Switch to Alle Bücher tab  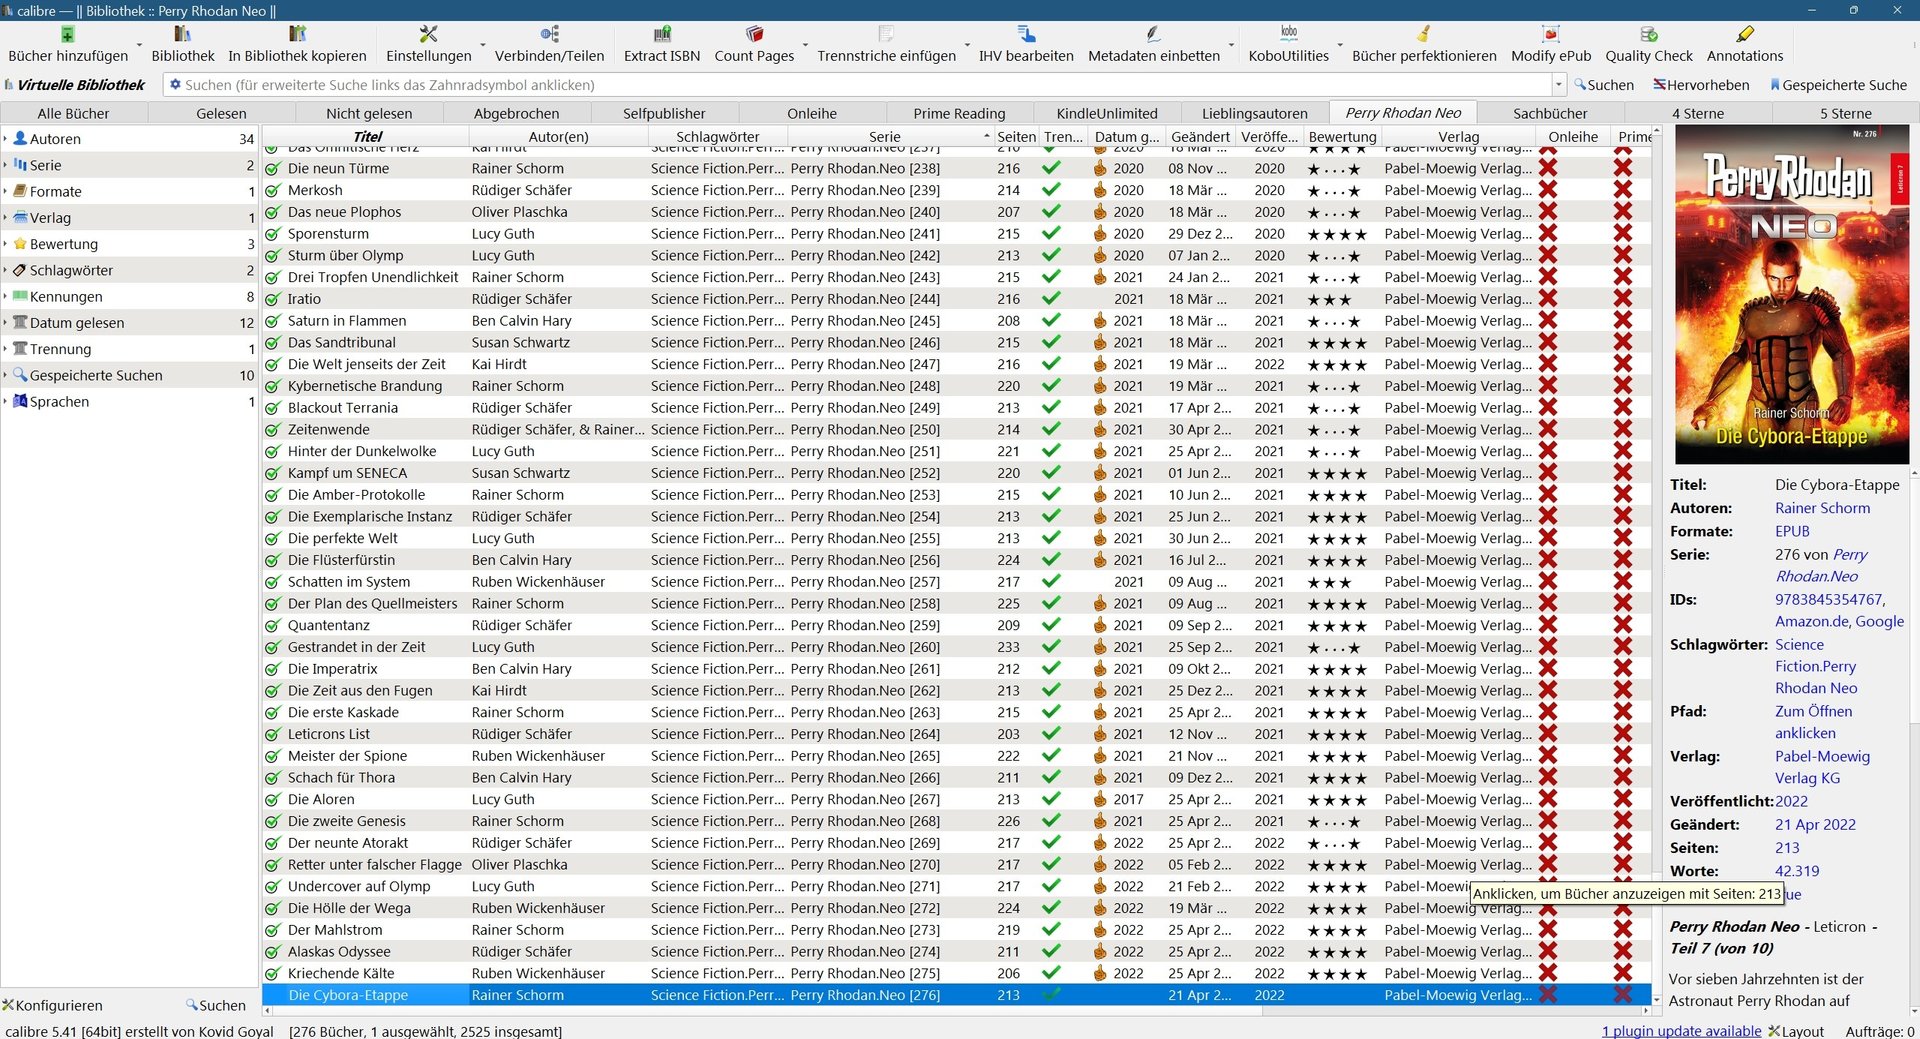73,113
